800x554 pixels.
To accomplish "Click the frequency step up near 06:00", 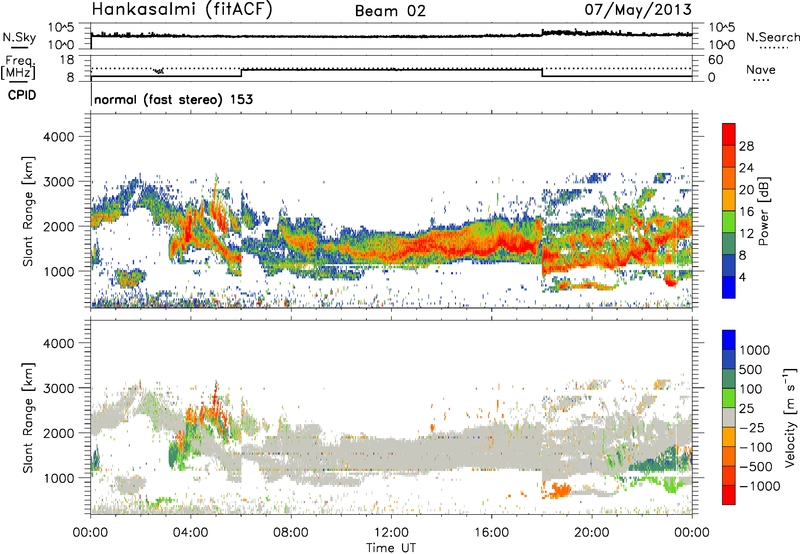I will click(x=241, y=73).
